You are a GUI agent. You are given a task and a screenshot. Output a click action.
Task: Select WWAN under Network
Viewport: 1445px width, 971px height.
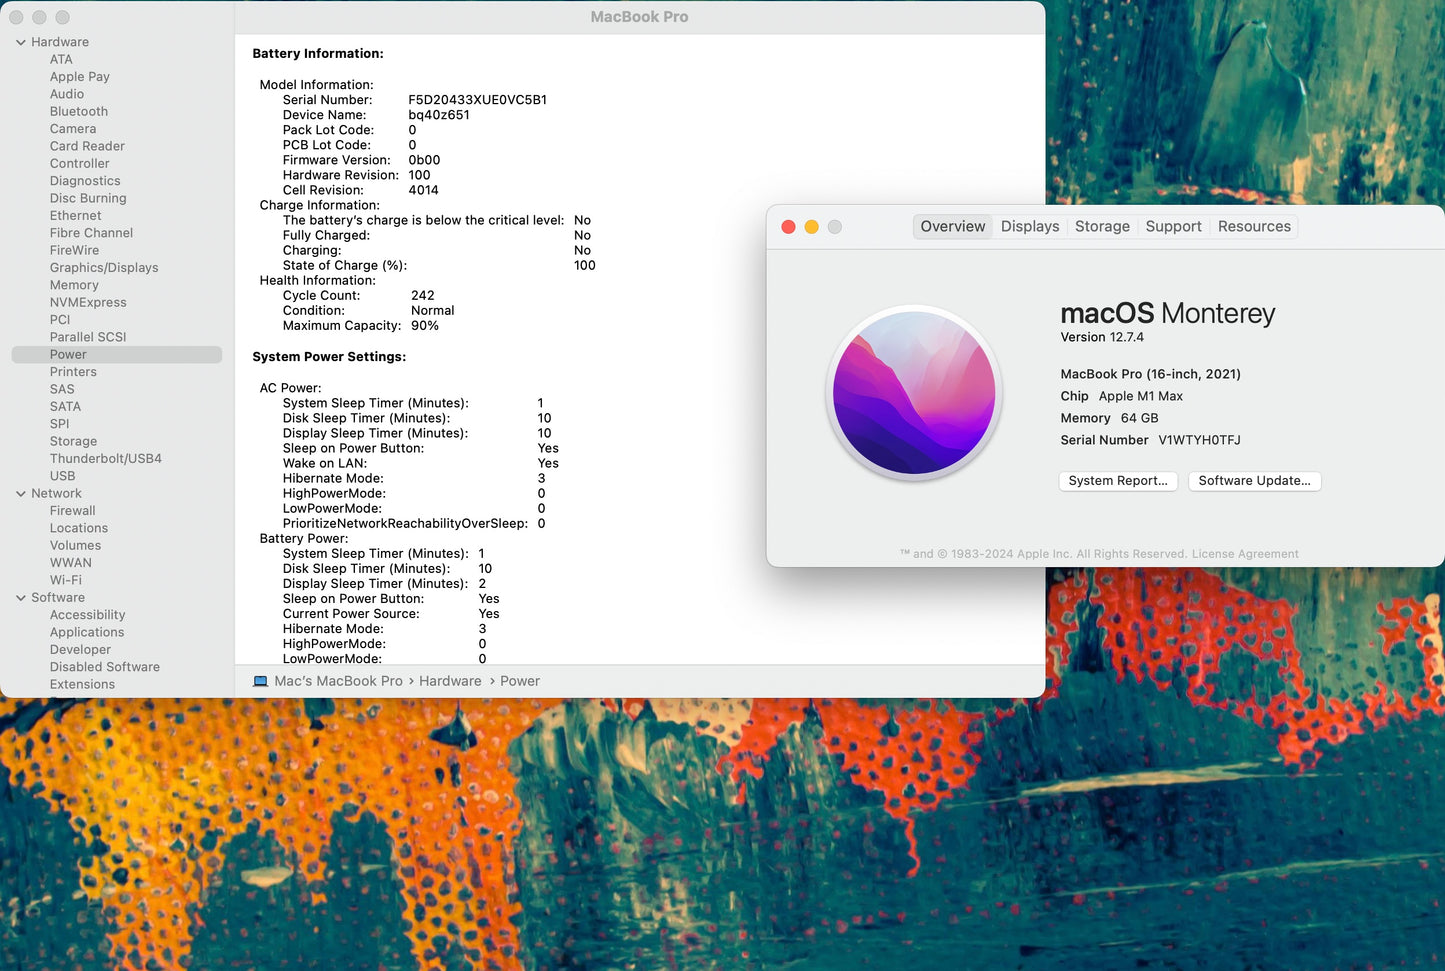coord(71,563)
